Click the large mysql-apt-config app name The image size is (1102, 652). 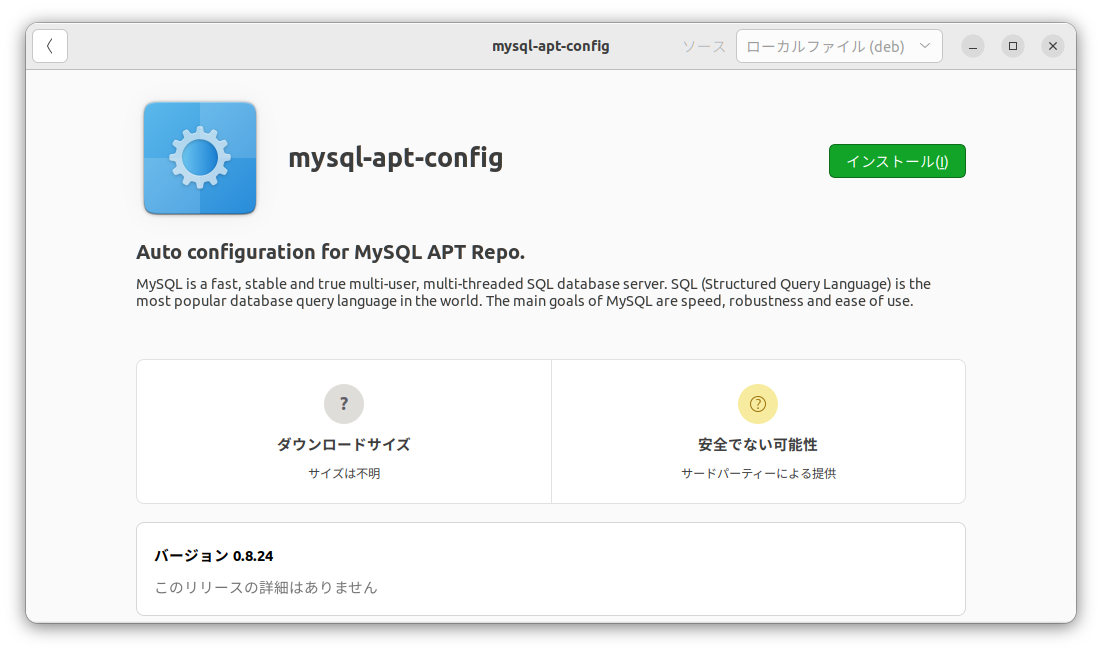point(396,158)
